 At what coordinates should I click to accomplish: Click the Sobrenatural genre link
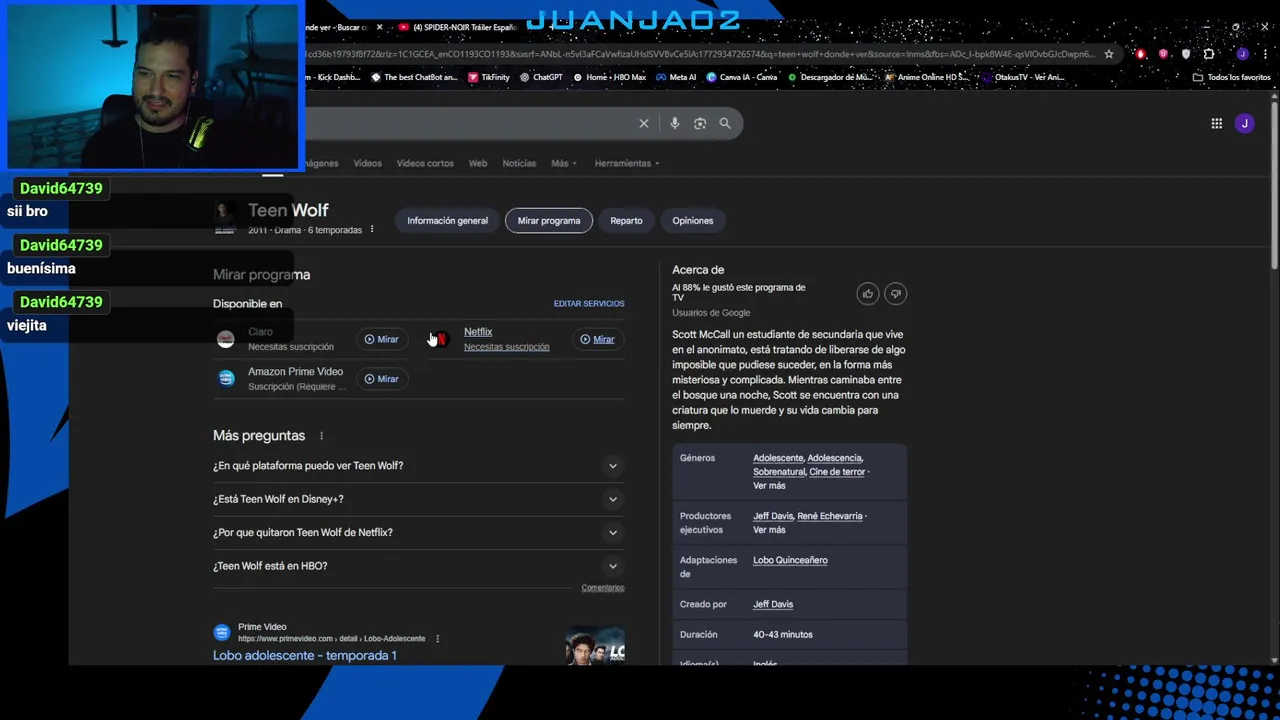[779, 472]
